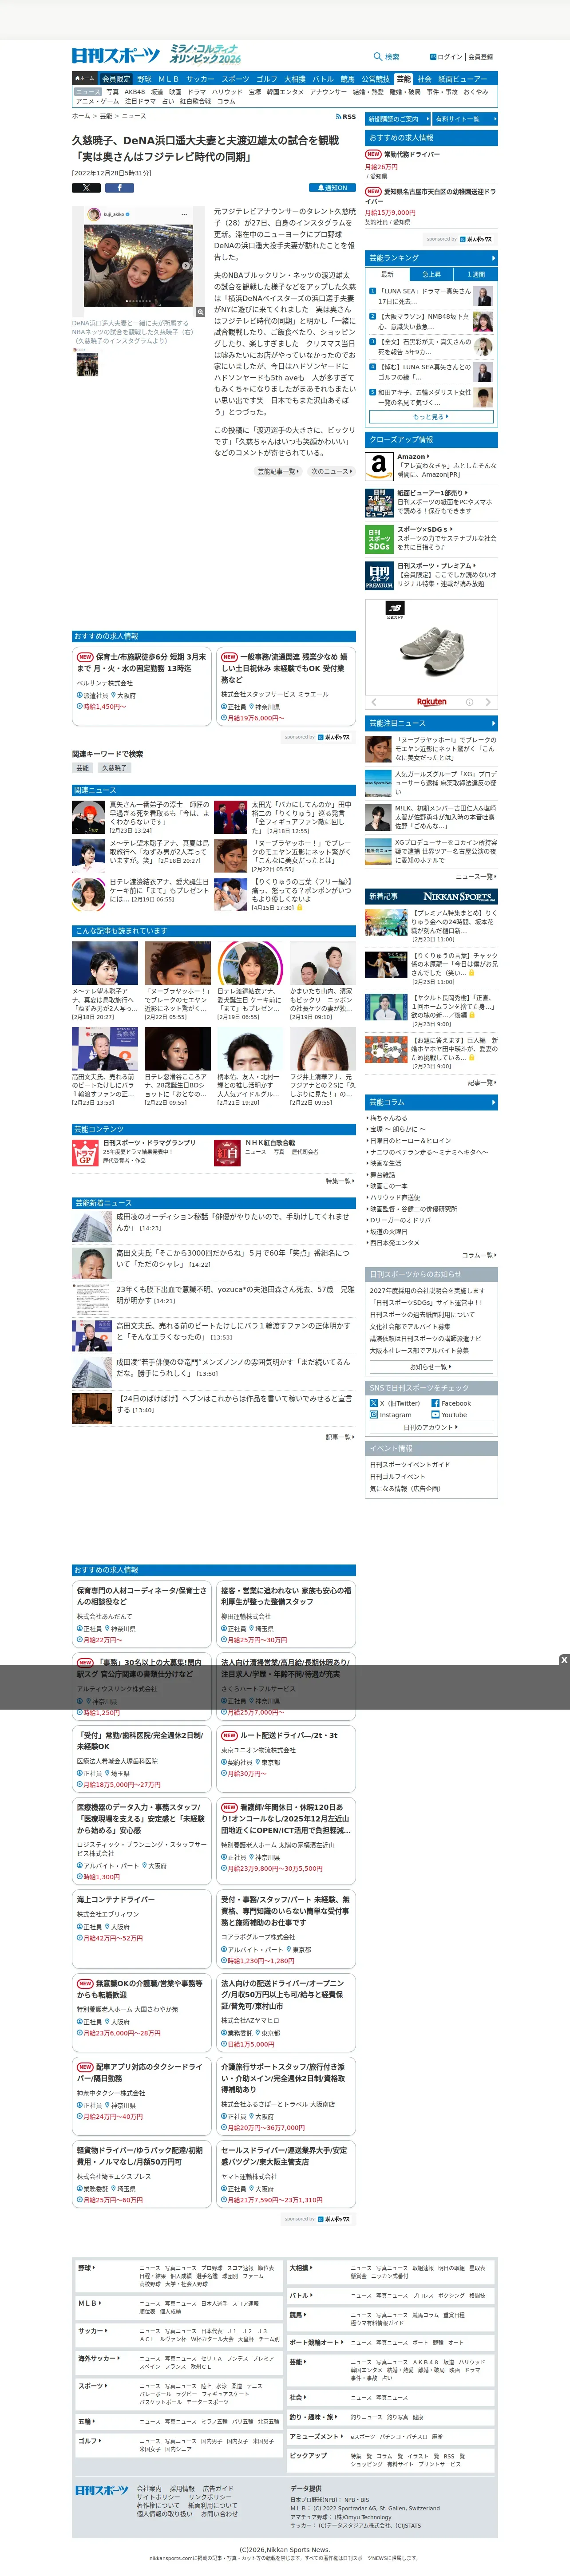This screenshot has height=2576, width=570.
Task: Open the 有料サイト一覧 button
Action: tap(464, 119)
